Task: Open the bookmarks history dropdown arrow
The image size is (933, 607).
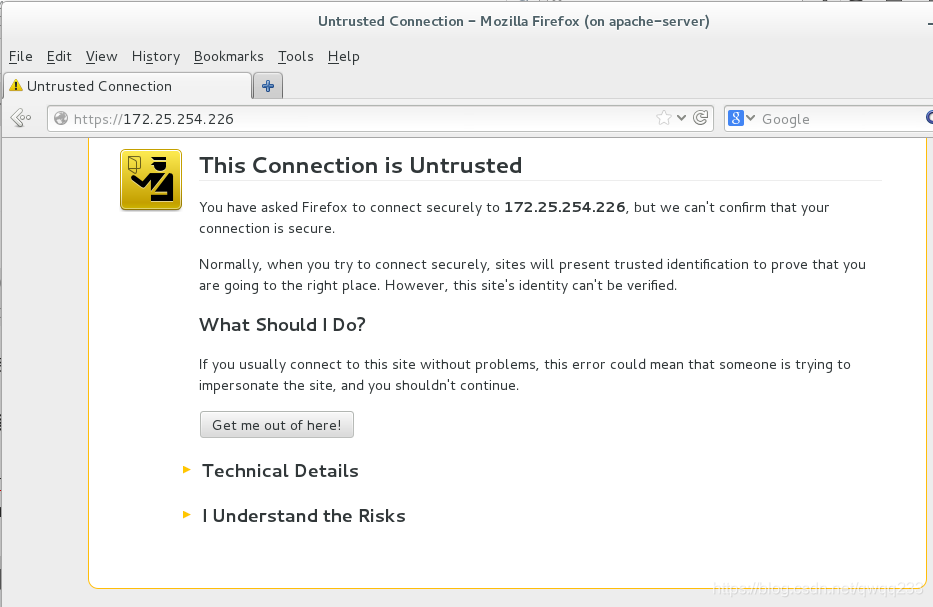Action: coord(682,118)
